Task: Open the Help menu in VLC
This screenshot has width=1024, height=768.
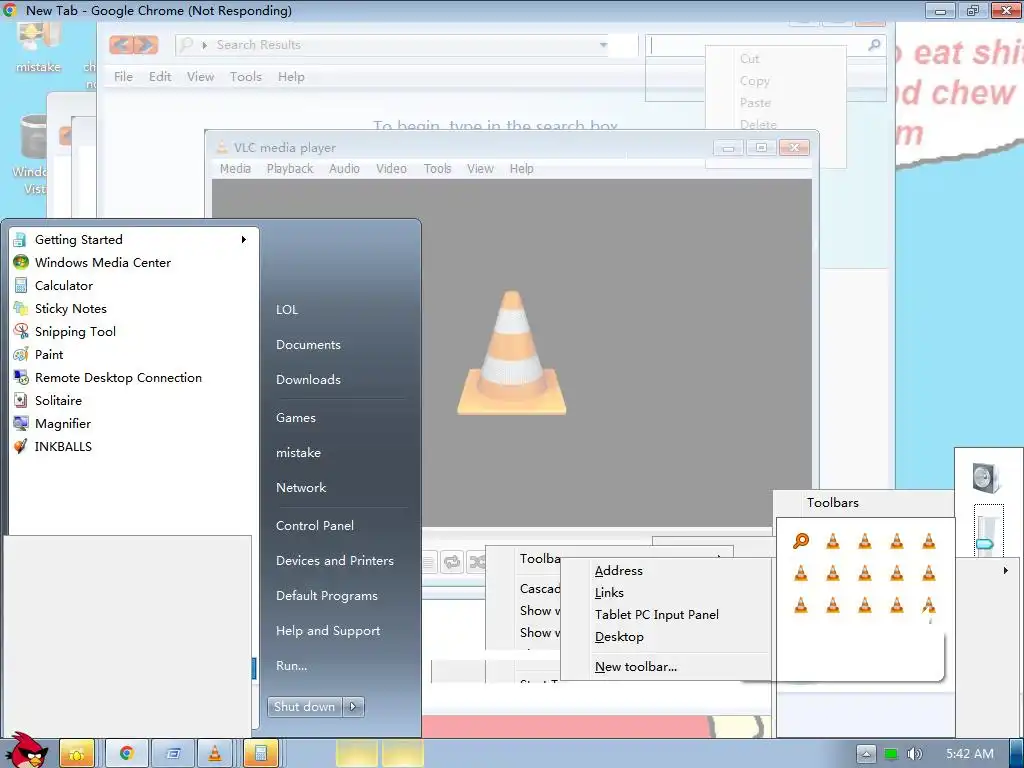Action: click(521, 168)
